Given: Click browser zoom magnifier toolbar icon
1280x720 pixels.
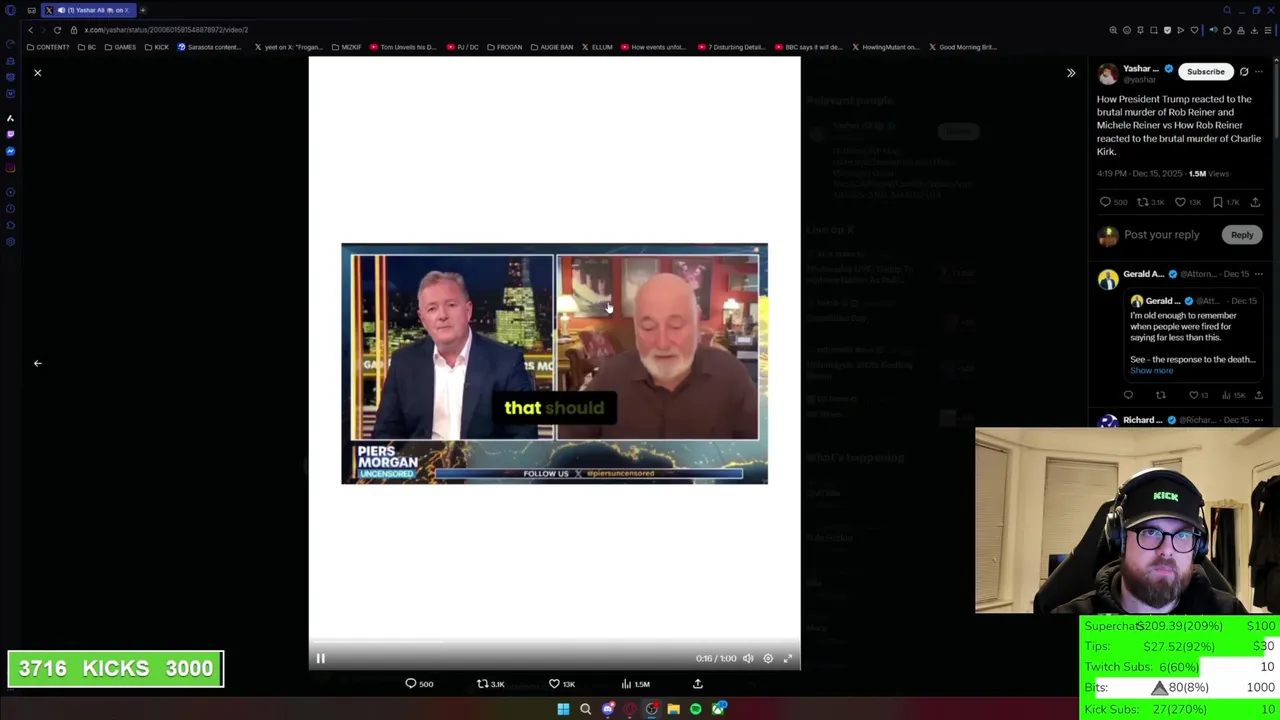Looking at the screenshot, I should tap(1113, 30).
